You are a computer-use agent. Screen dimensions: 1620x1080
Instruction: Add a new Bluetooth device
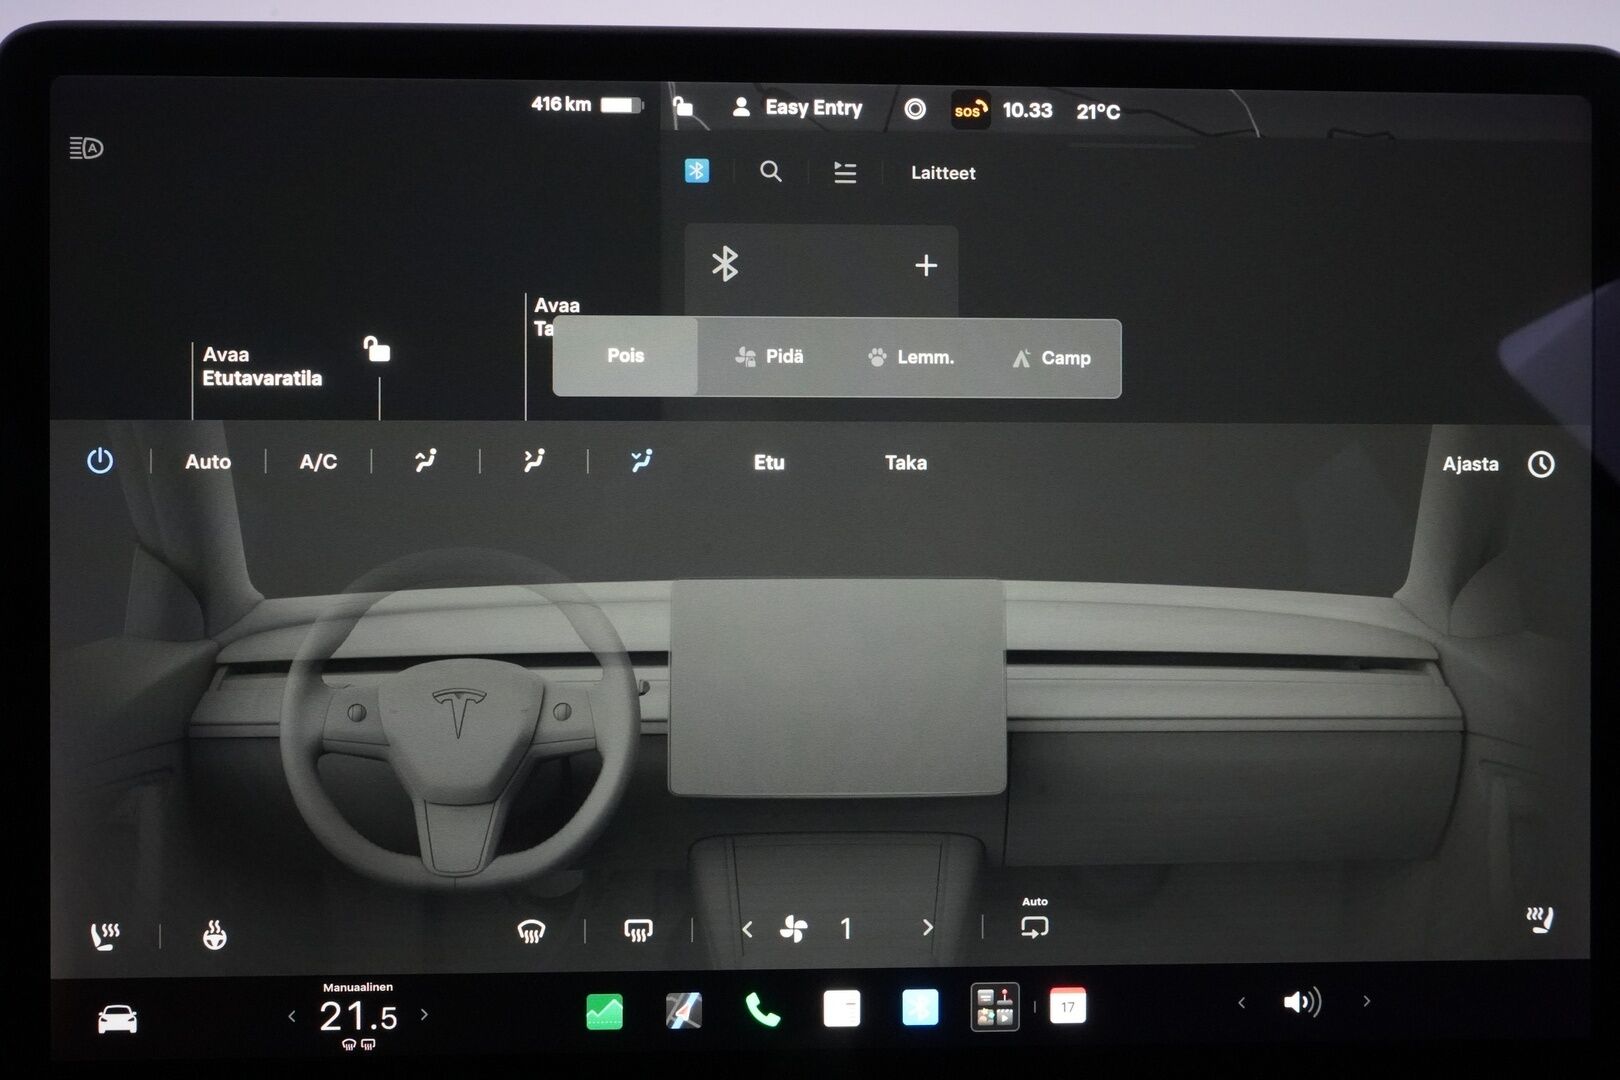coord(926,265)
